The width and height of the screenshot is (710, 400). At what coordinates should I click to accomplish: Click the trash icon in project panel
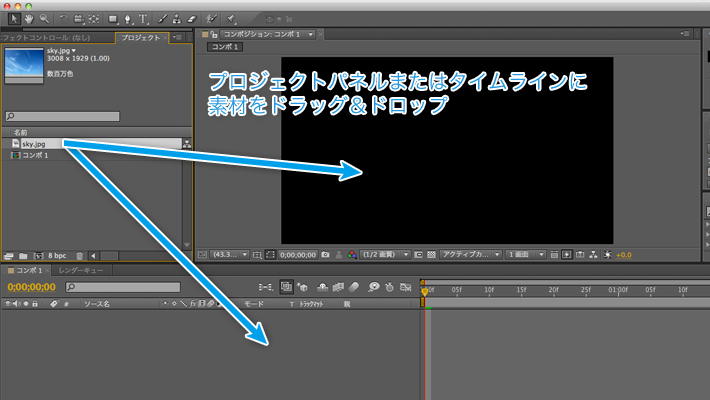click(80, 256)
